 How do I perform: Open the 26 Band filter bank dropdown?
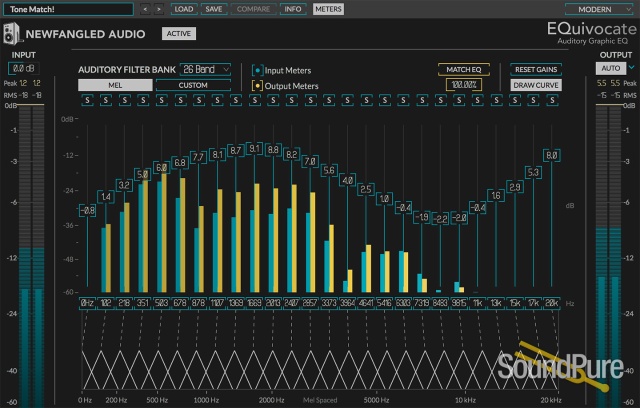pos(205,69)
